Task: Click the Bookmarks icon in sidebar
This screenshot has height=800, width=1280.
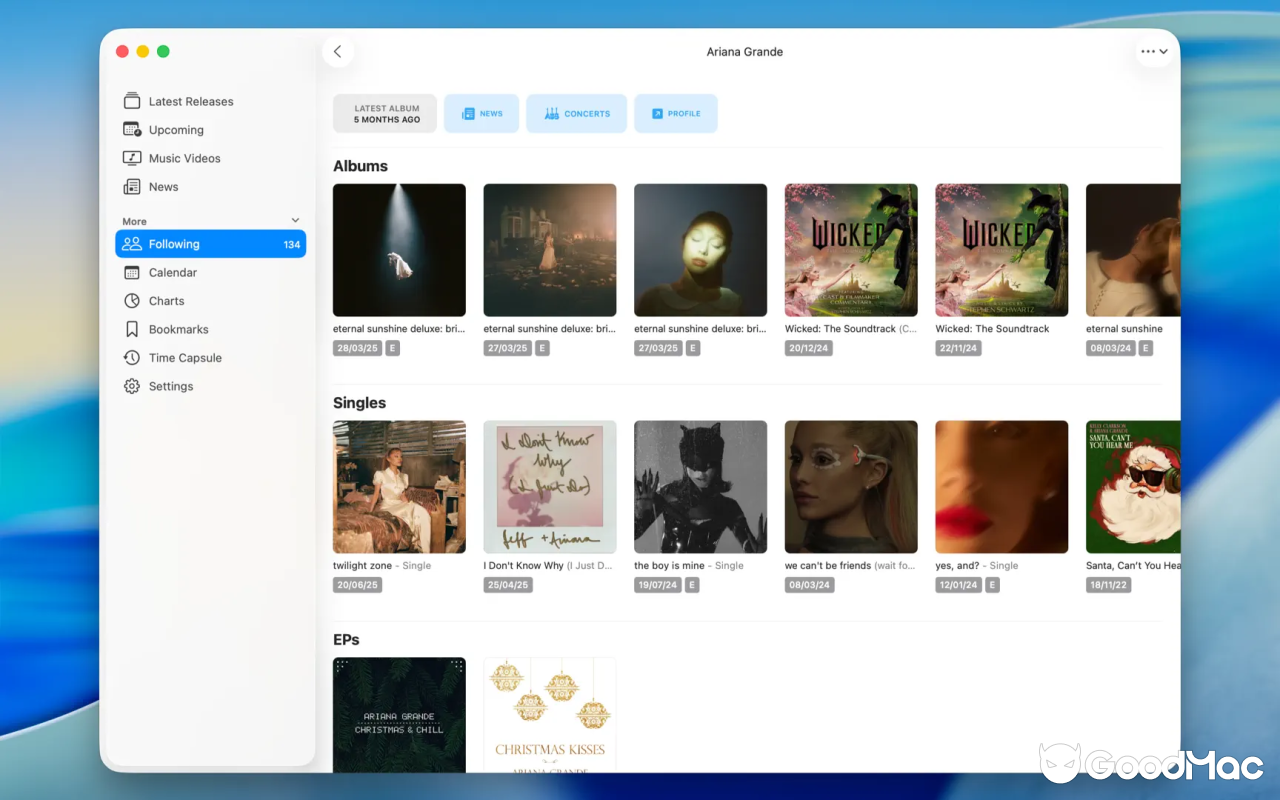Action: click(x=132, y=329)
